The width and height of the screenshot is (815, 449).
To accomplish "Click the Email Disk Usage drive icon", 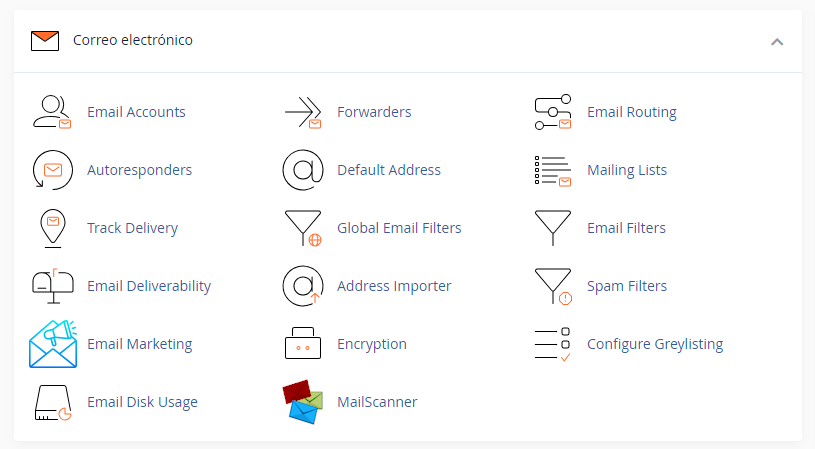I will pos(52,402).
